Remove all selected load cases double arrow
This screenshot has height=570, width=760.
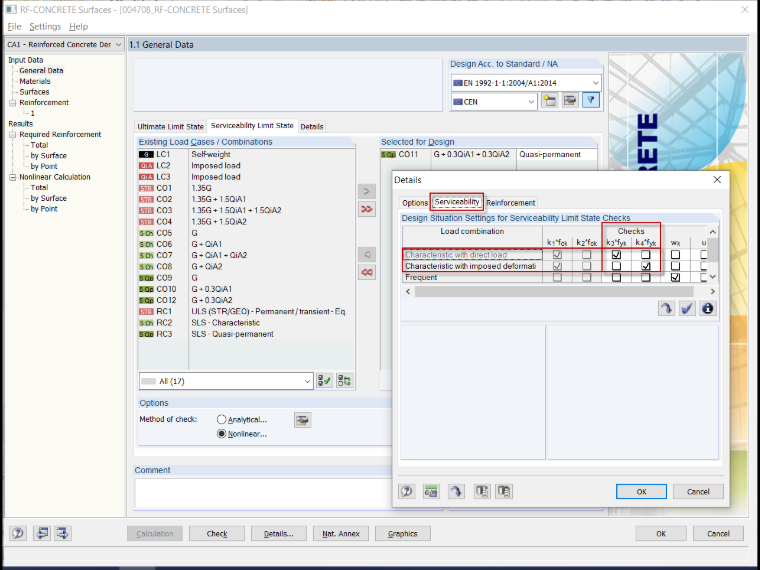pos(367,272)
